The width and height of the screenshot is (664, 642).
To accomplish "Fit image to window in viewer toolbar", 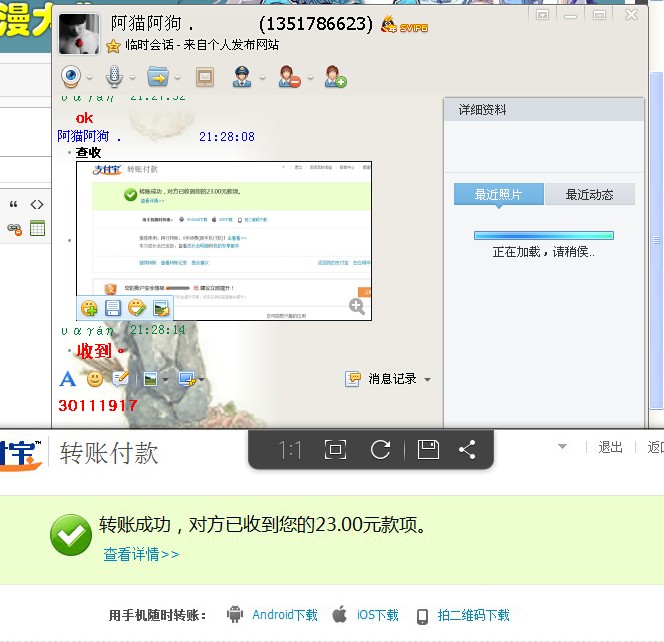I will (x=335, y=449).
